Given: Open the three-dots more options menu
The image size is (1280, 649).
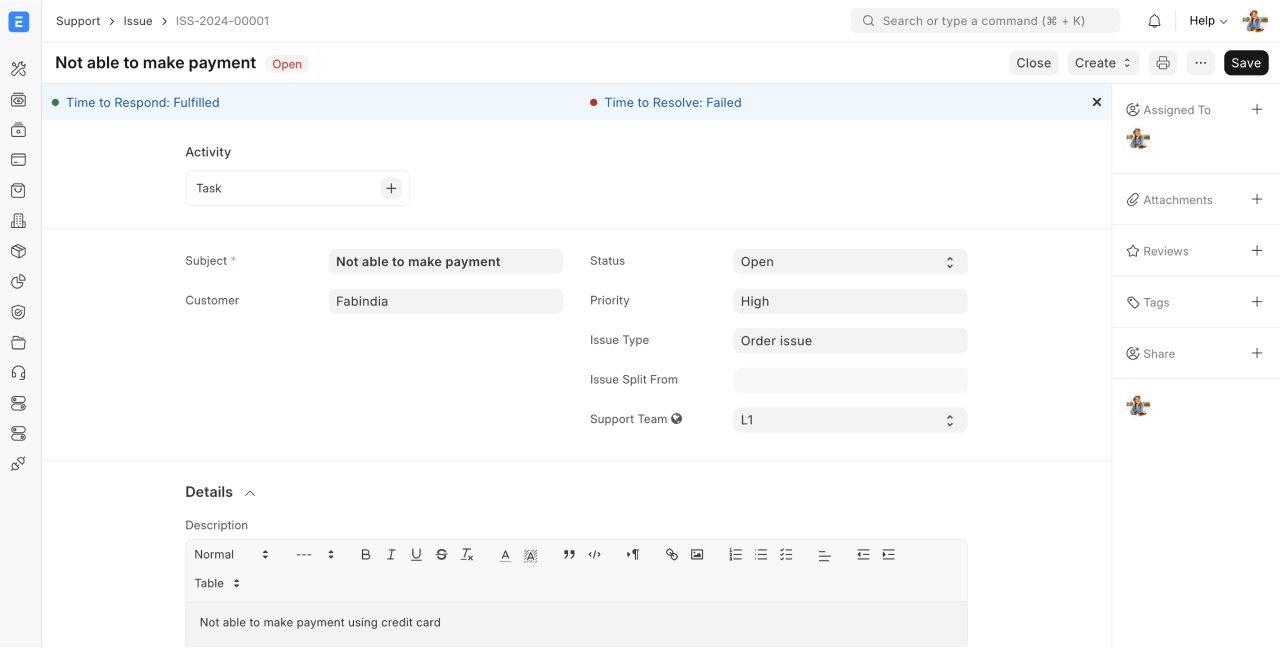Looking at the screenshot, I should click(x=1200, y=63).
